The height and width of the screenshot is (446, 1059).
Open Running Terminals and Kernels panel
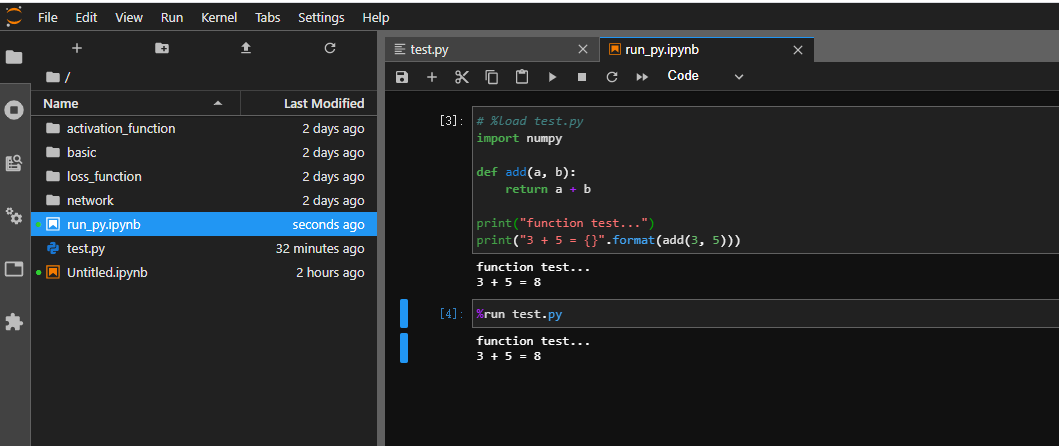click(14, 110)
